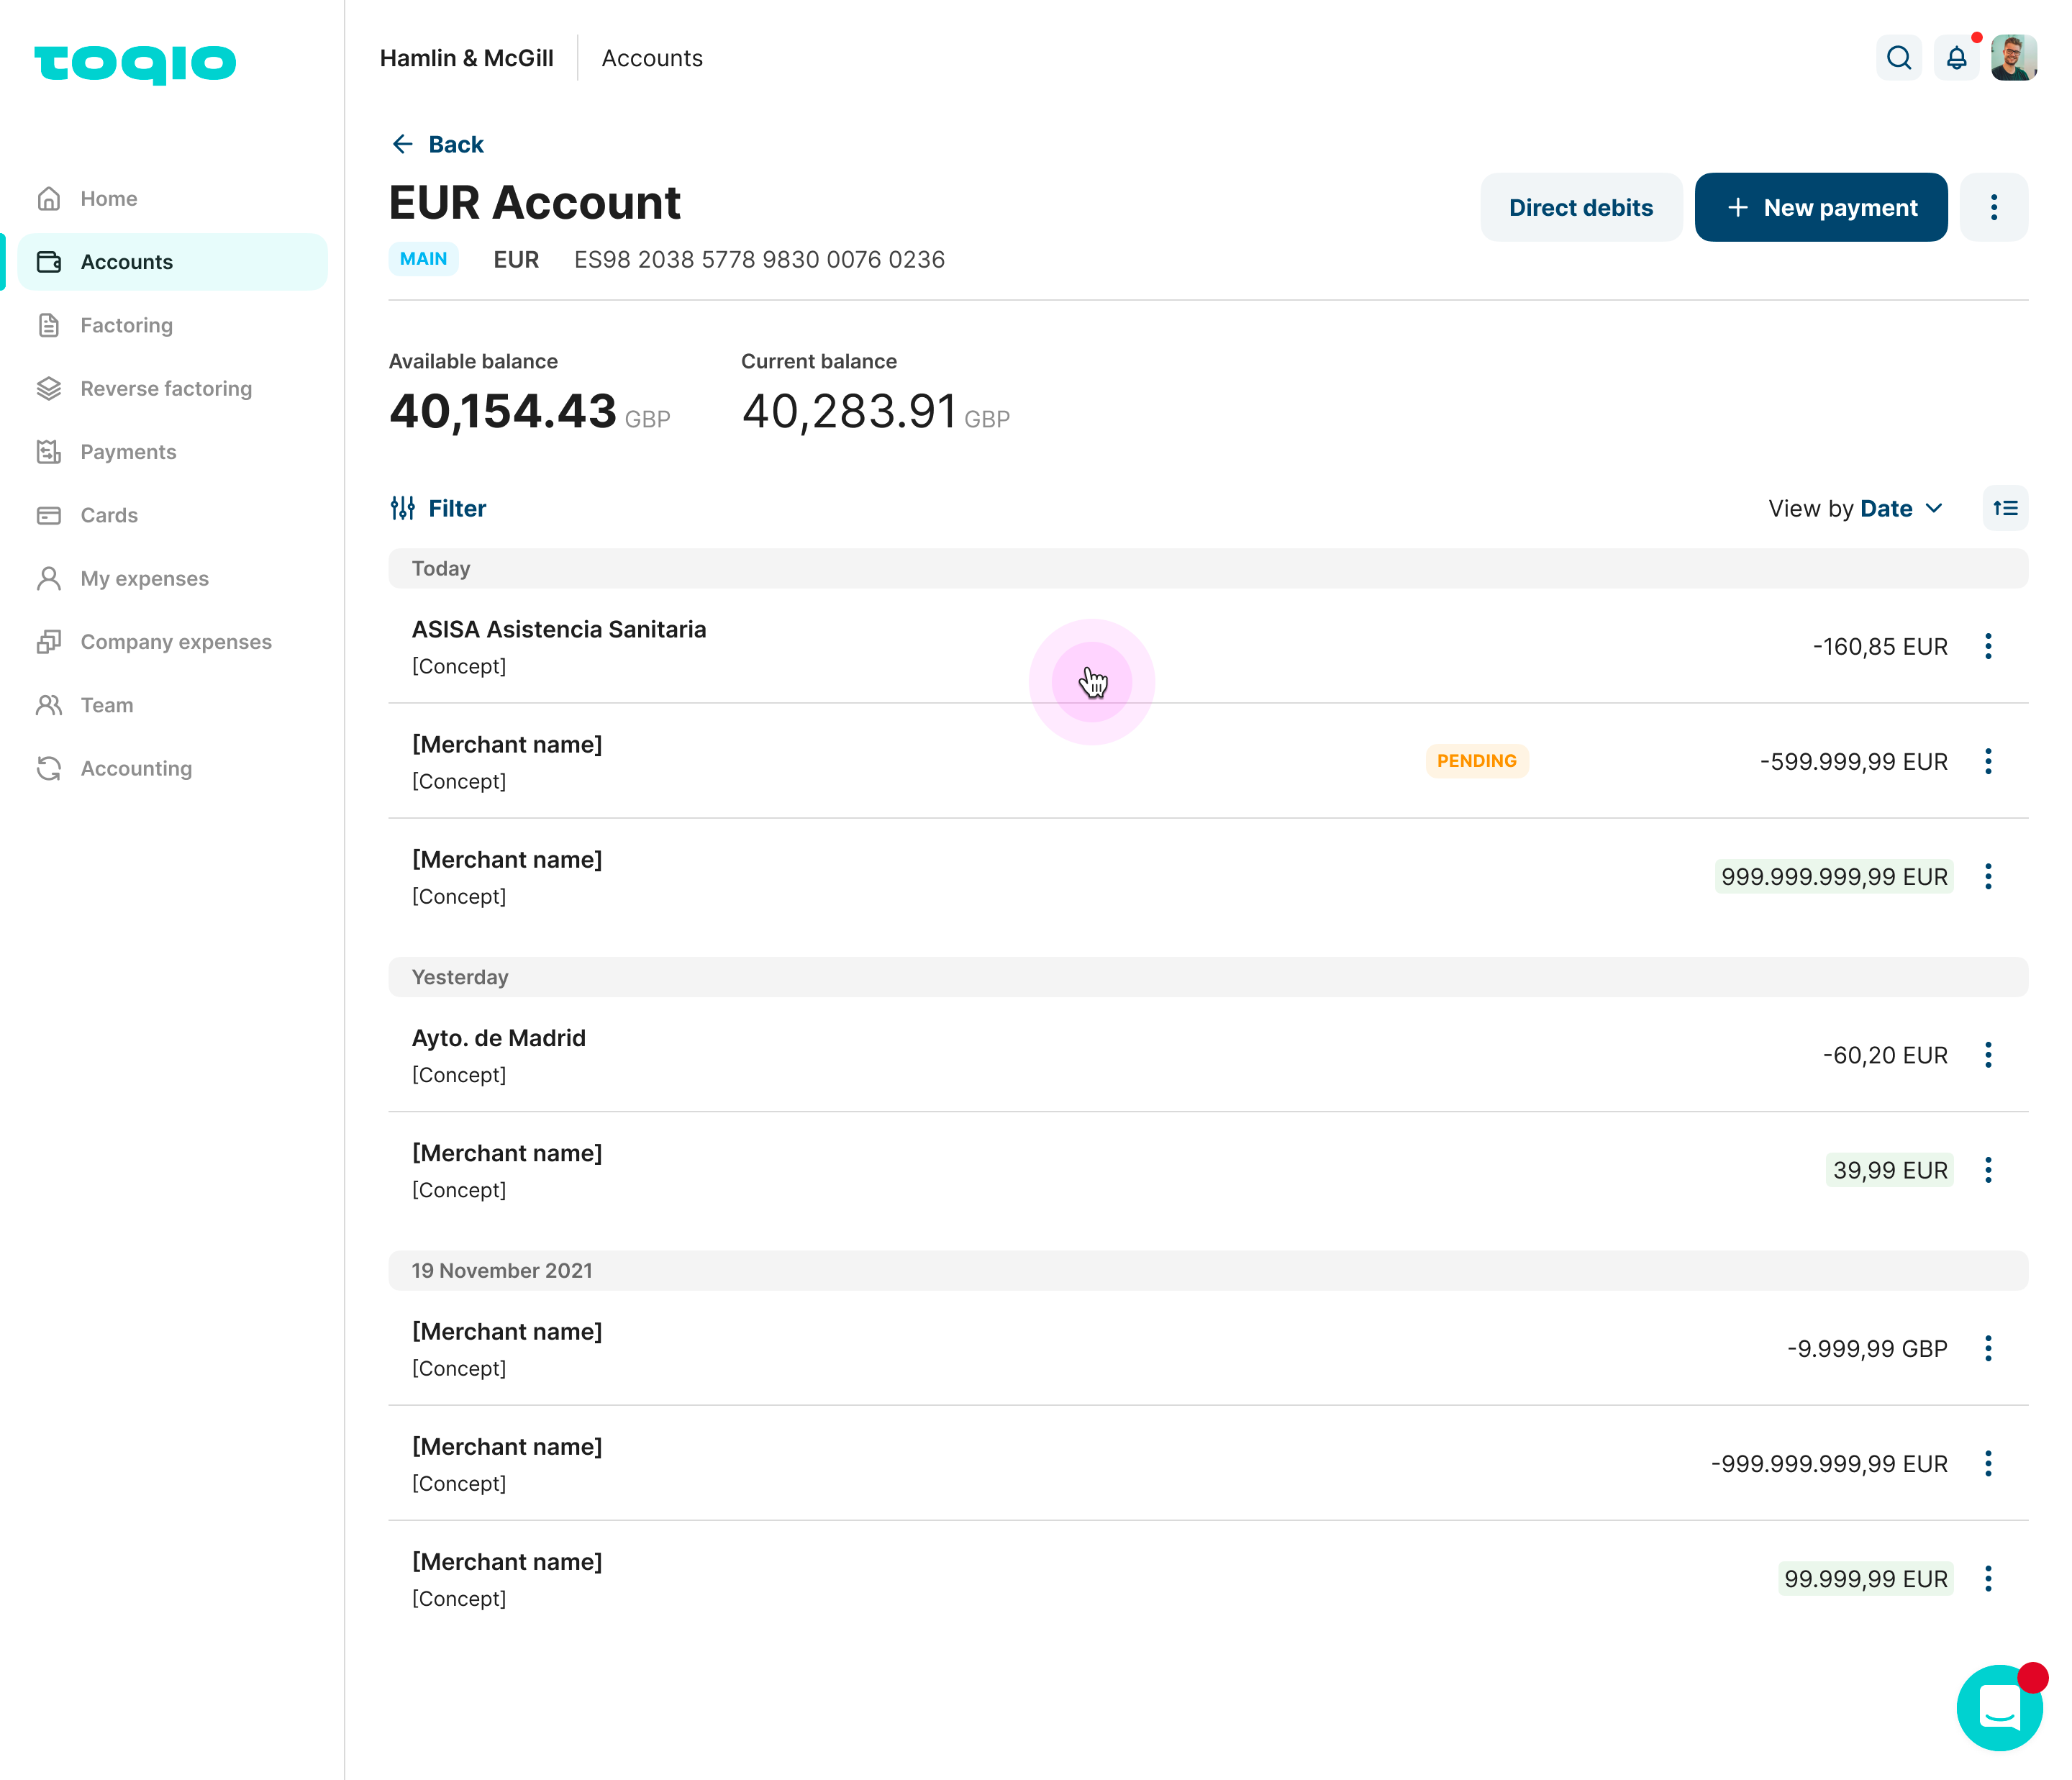Navigate to Factoring in sidebar
Viewport: 2072px width, 1780px height.
point(126,325)
